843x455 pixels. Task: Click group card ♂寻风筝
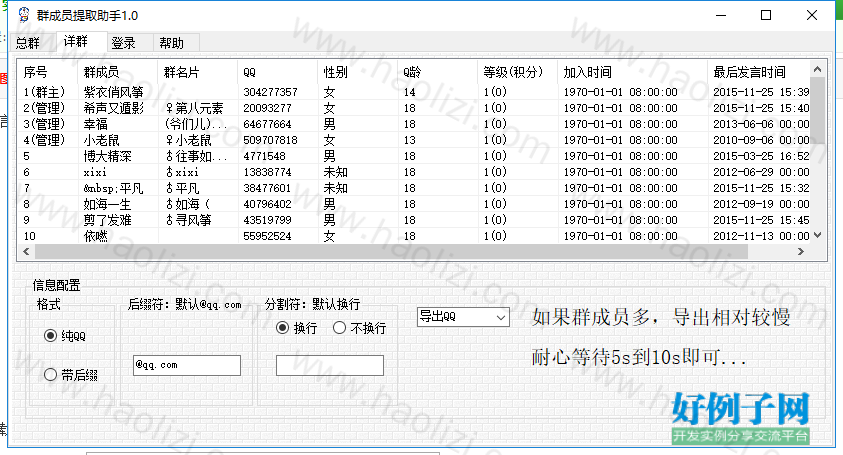point(188,220)
